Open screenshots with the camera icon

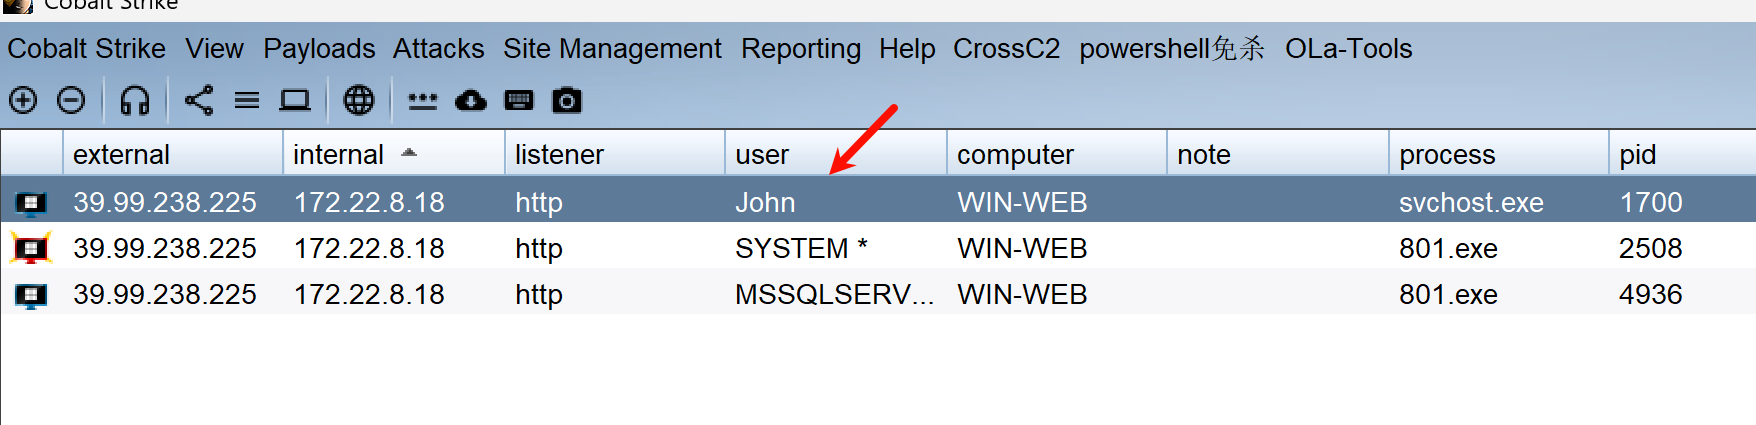click(567, 100)
